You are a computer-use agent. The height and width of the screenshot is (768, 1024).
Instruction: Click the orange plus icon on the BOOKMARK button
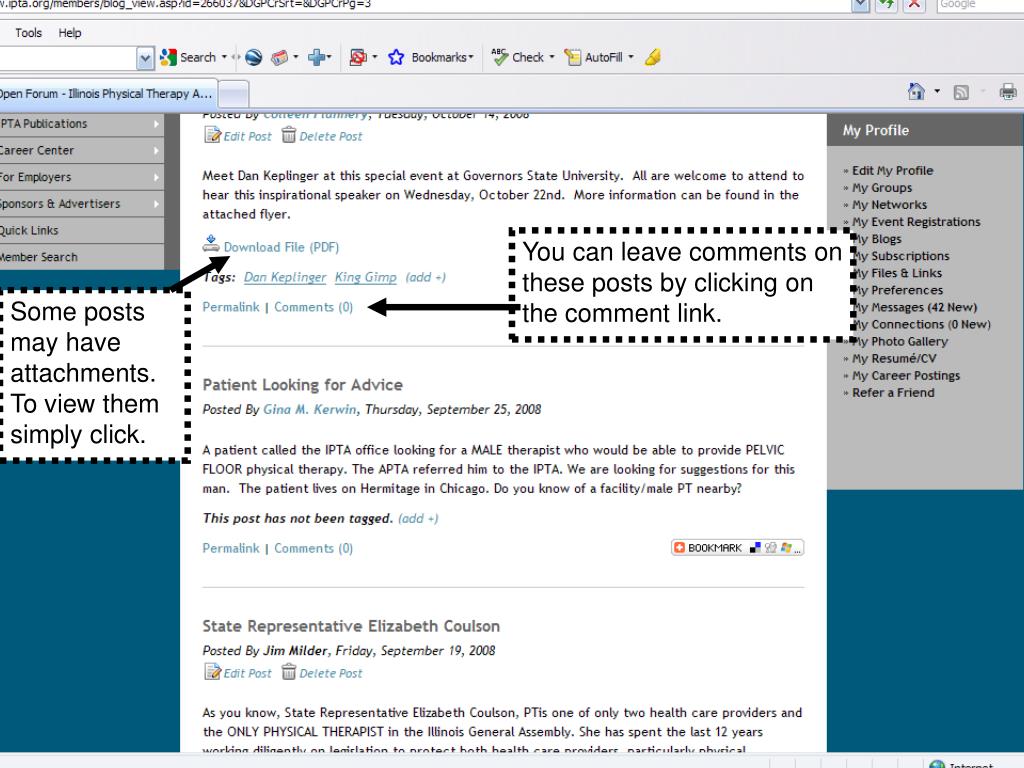(679, 547)
